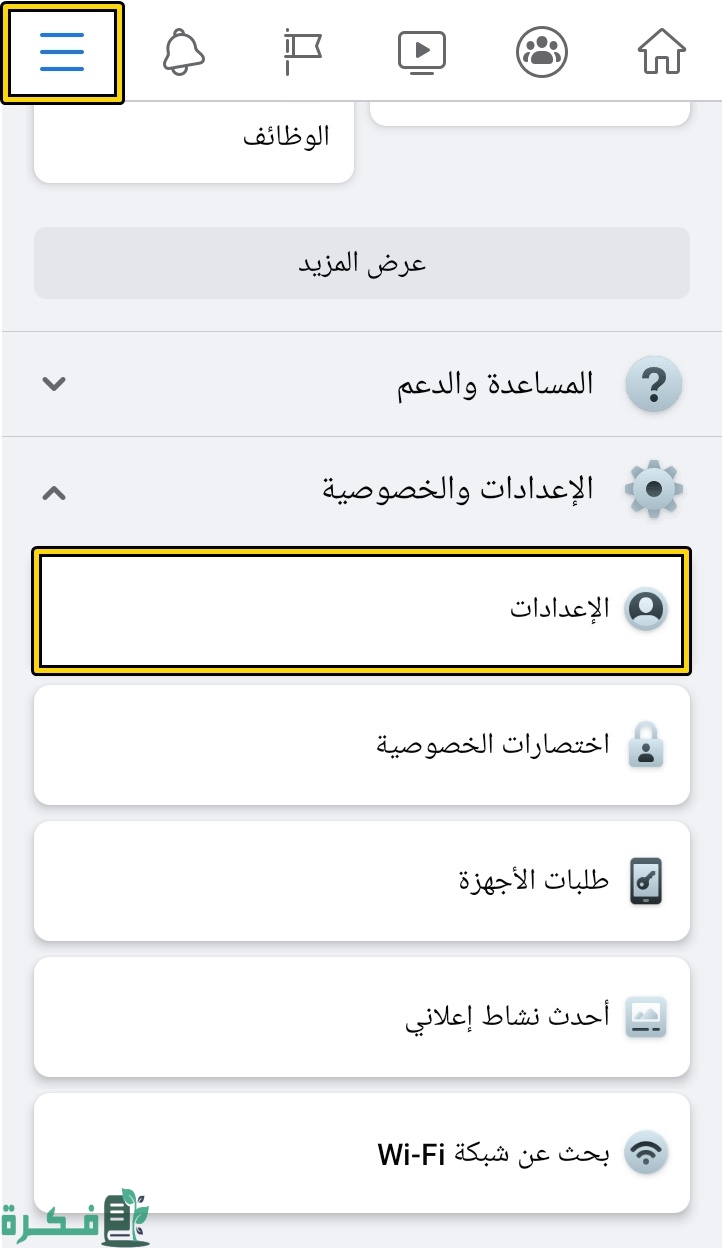Open the hamburger menu icon
The width and height of the screenshot is (722, 1248).
(62, 52)
